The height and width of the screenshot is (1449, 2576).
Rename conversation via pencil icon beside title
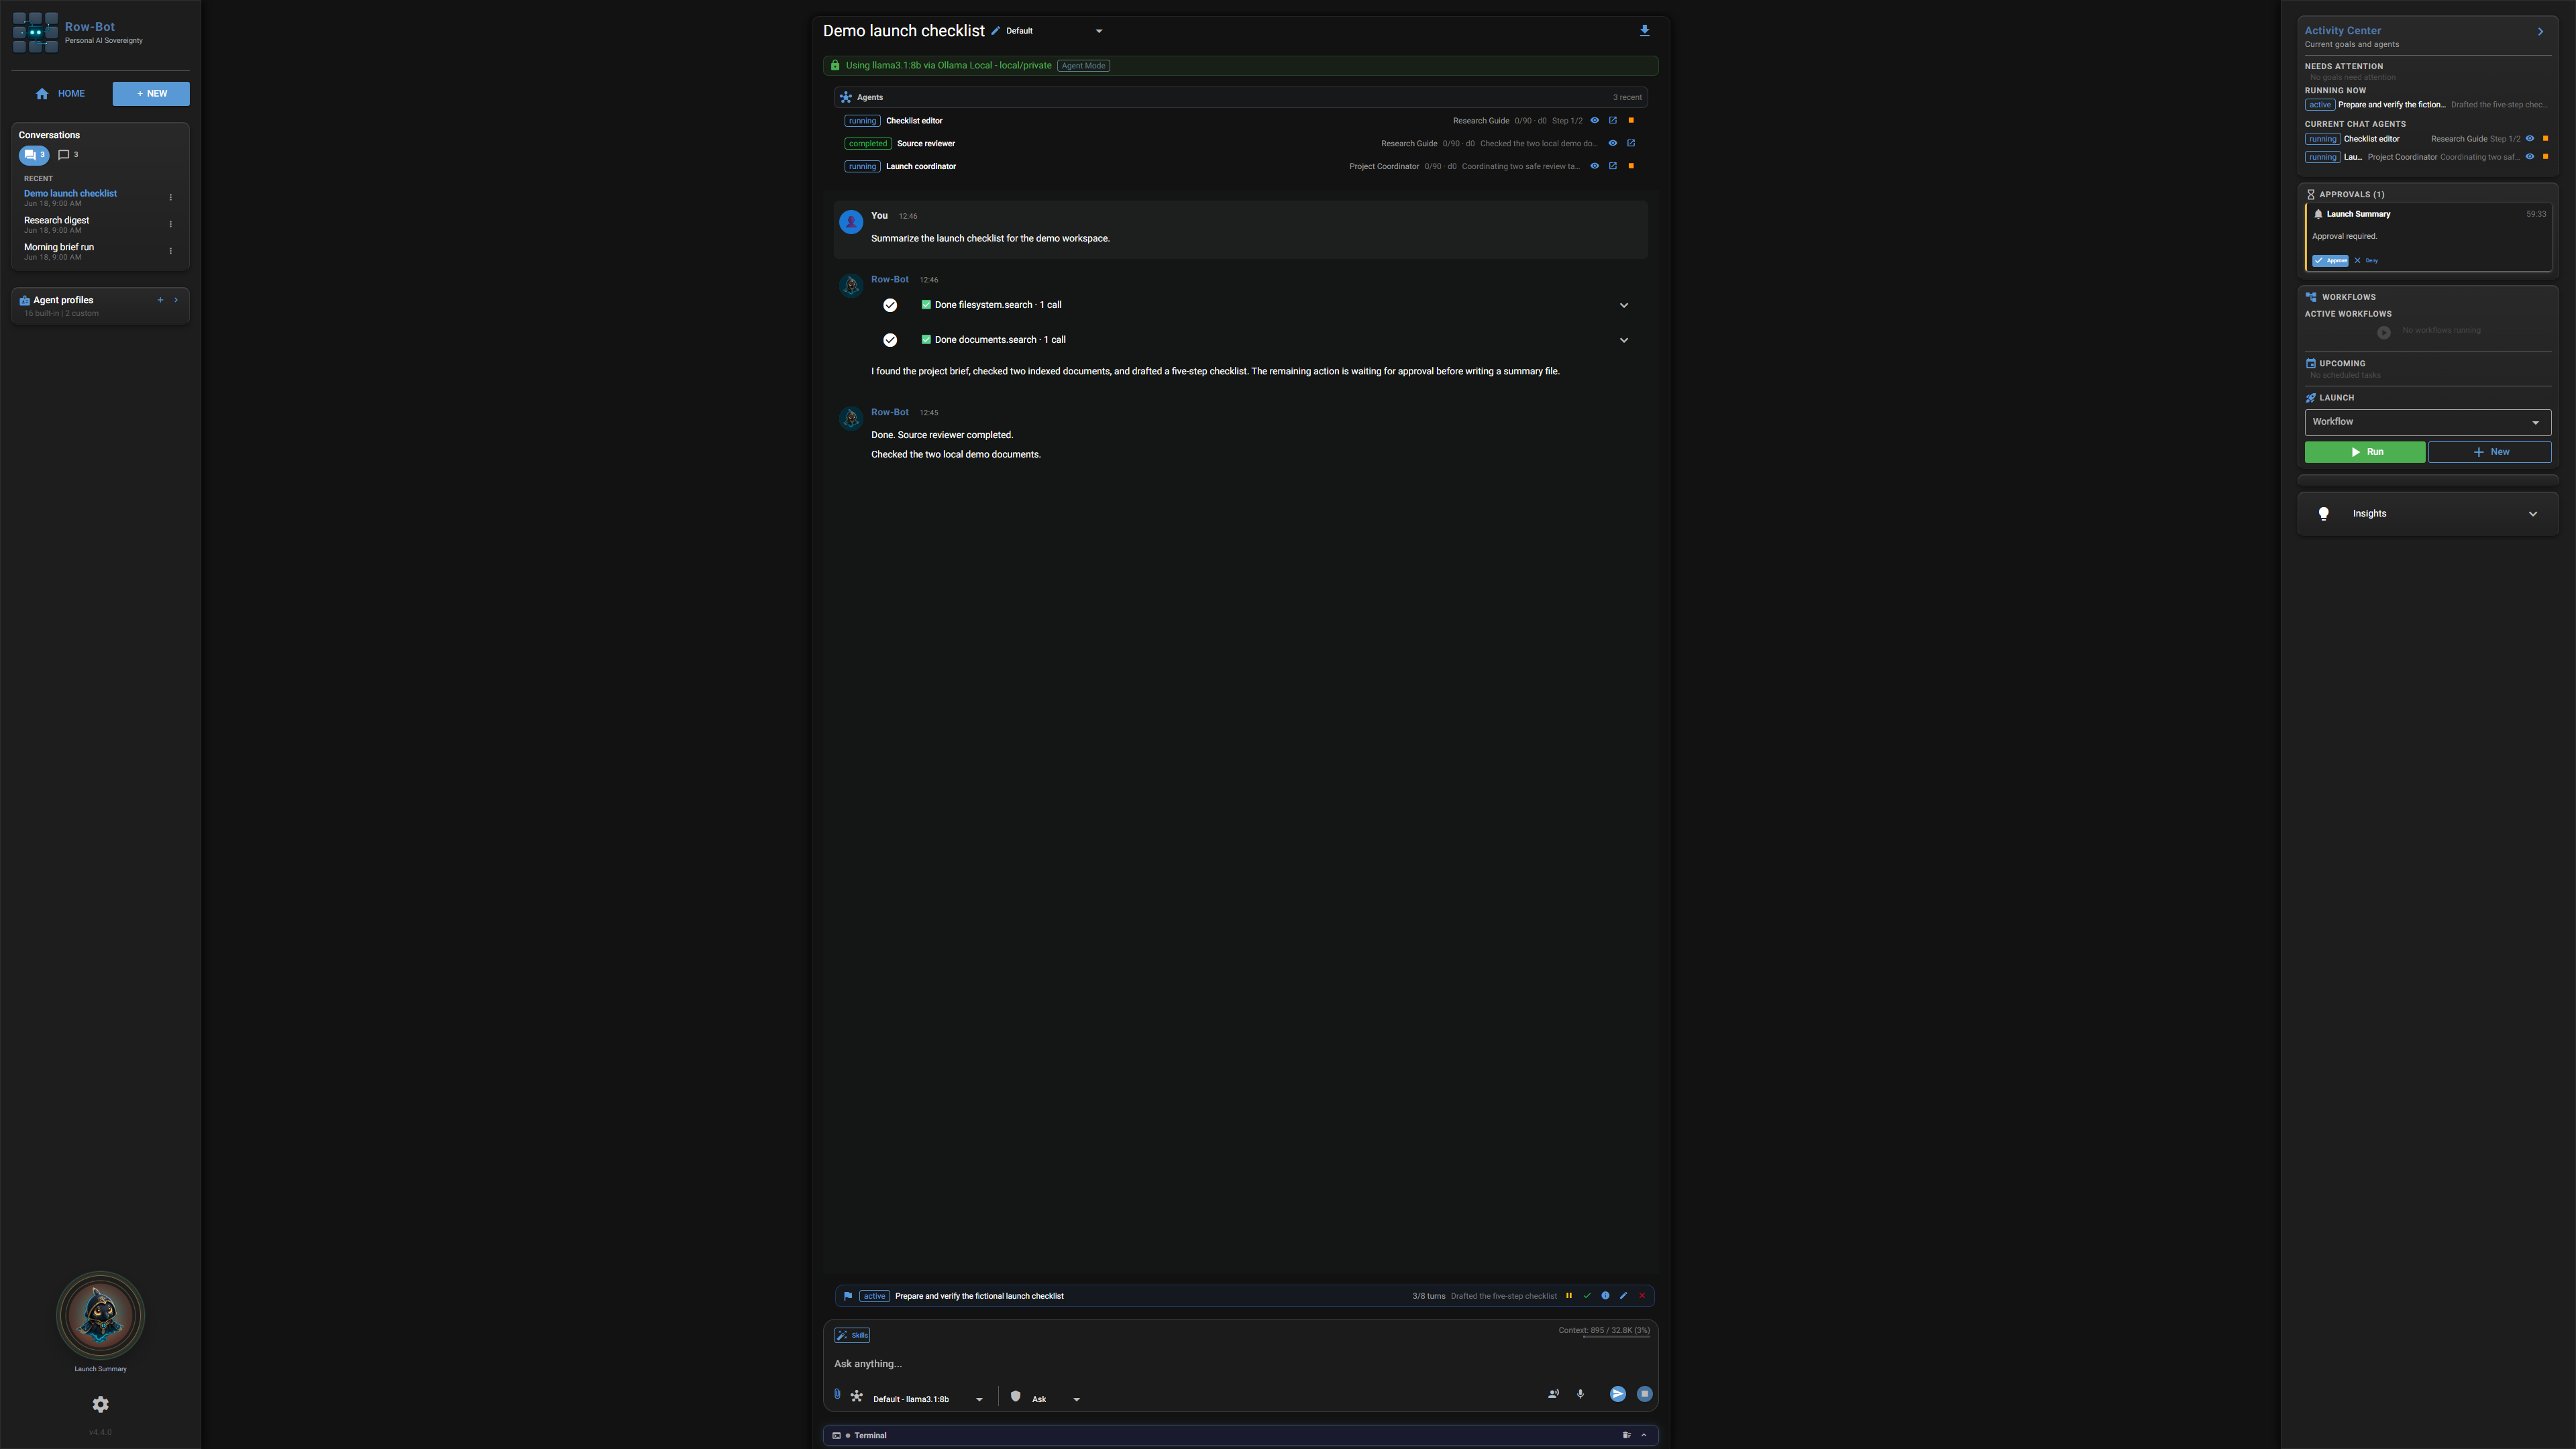click(995, 31)
